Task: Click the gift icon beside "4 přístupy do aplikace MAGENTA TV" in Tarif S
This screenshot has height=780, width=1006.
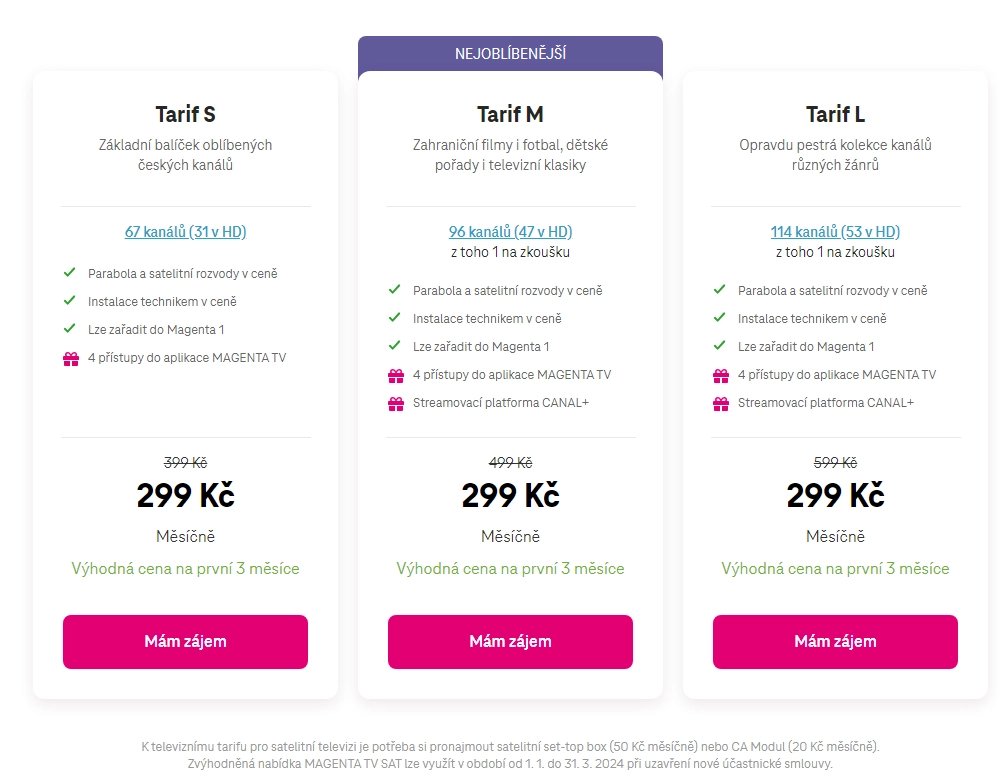Action: point(69,357)
